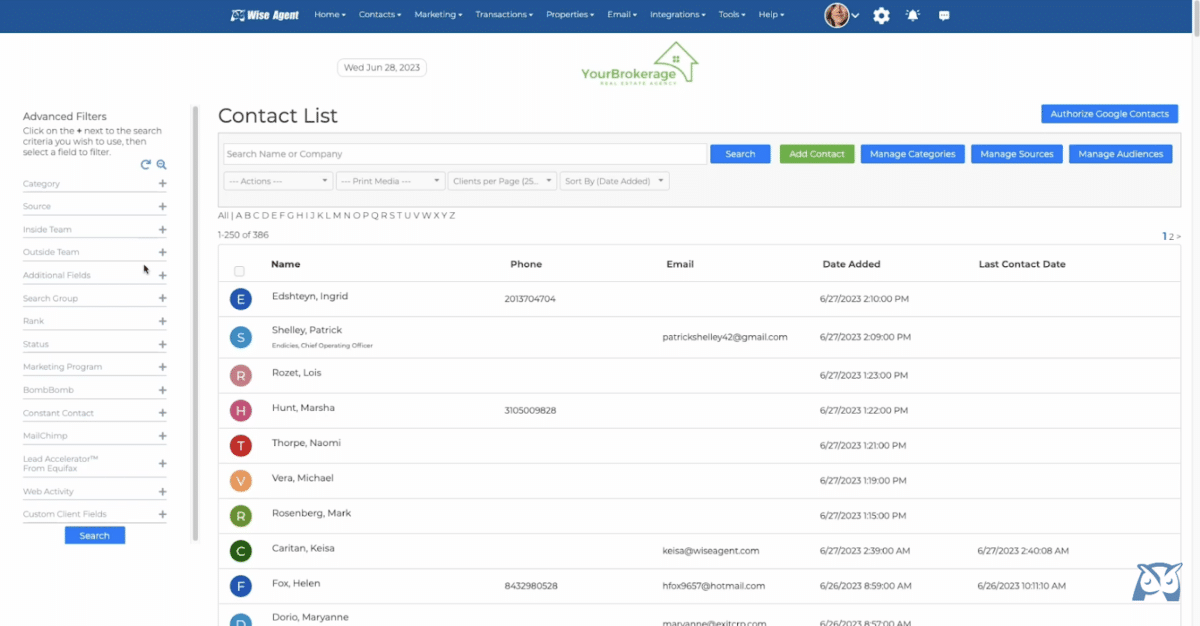Open the notifications bell icon
The image size is (1200, 626).
(x=912, y=15)
